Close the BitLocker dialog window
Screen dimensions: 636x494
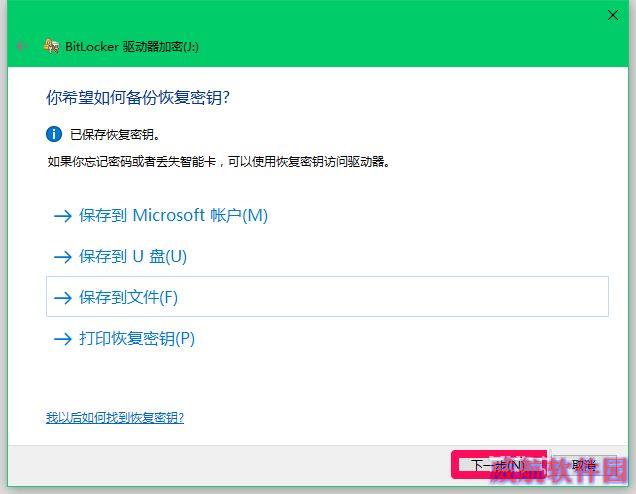coord(612,15)
